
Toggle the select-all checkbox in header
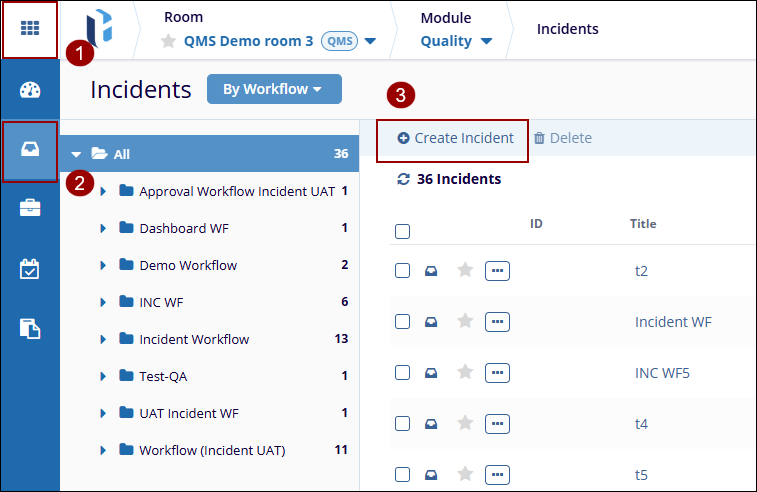coord(402,232)
